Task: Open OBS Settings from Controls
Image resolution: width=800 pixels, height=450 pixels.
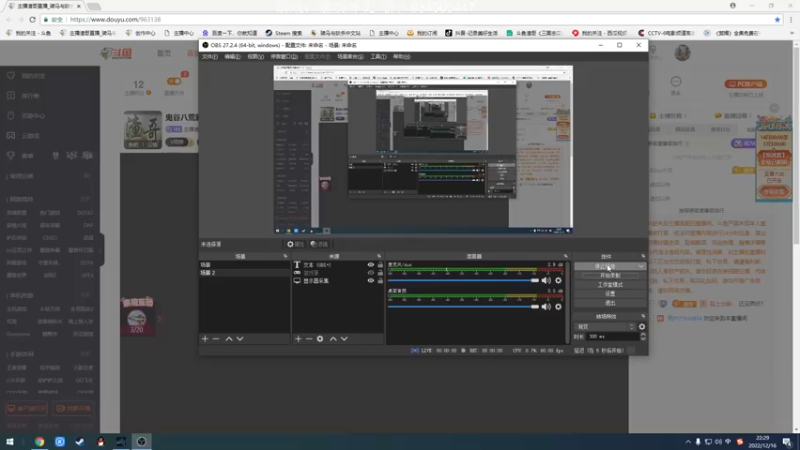Action: tap(610, 294)
